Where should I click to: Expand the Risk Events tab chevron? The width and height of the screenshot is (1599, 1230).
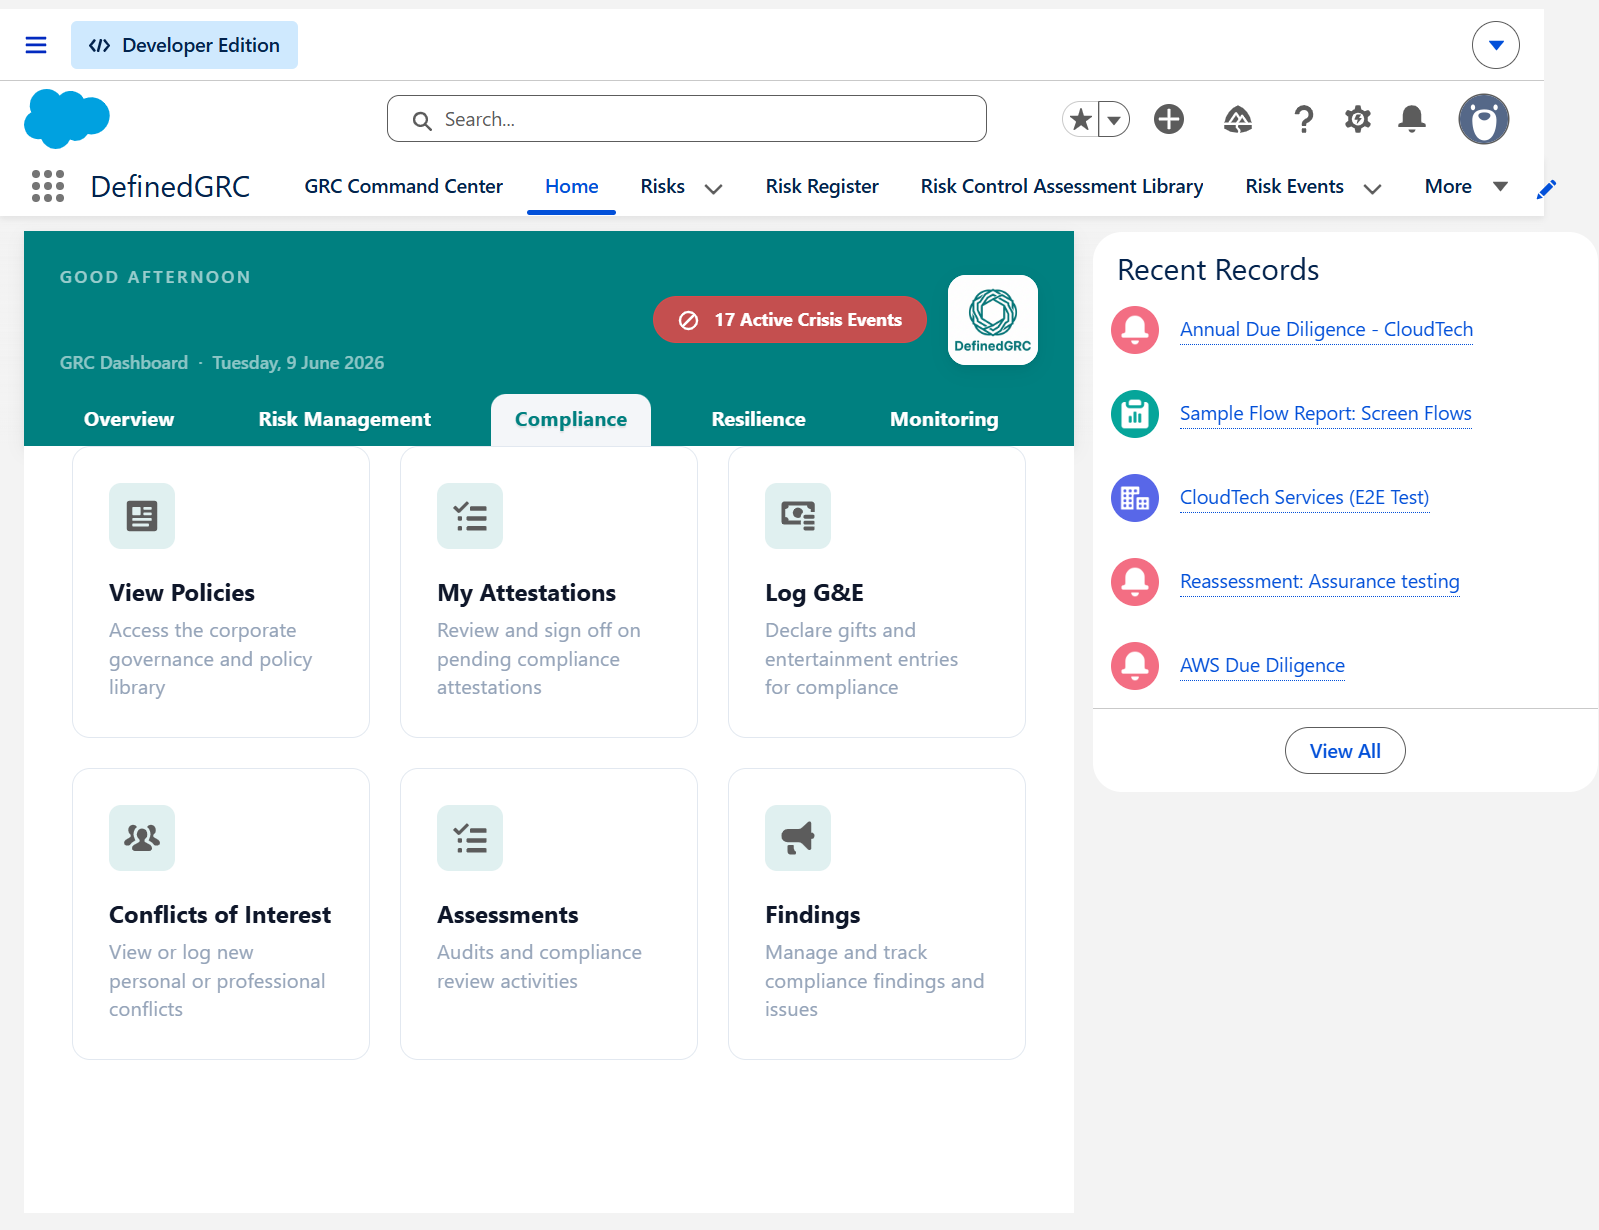pos(1372,188)
